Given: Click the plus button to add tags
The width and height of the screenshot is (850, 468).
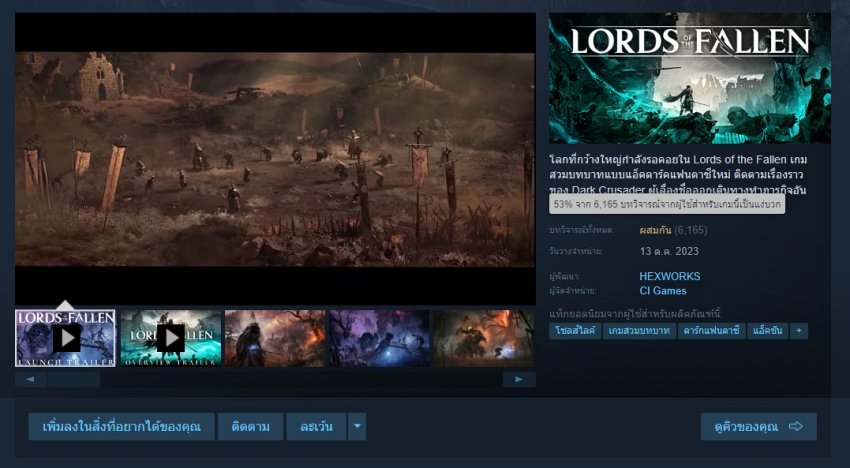Looking at the screenshot, I should [799, 331].
